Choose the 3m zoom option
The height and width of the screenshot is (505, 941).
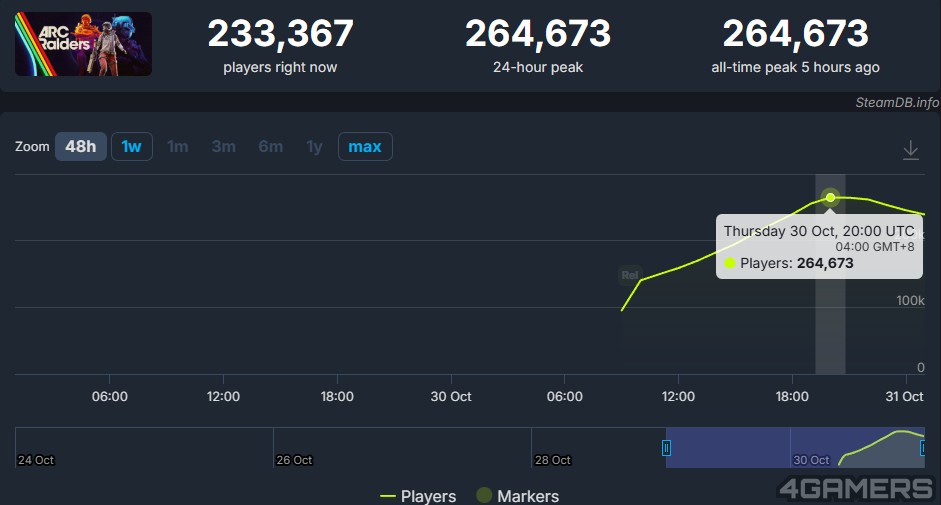click(223, 147)
